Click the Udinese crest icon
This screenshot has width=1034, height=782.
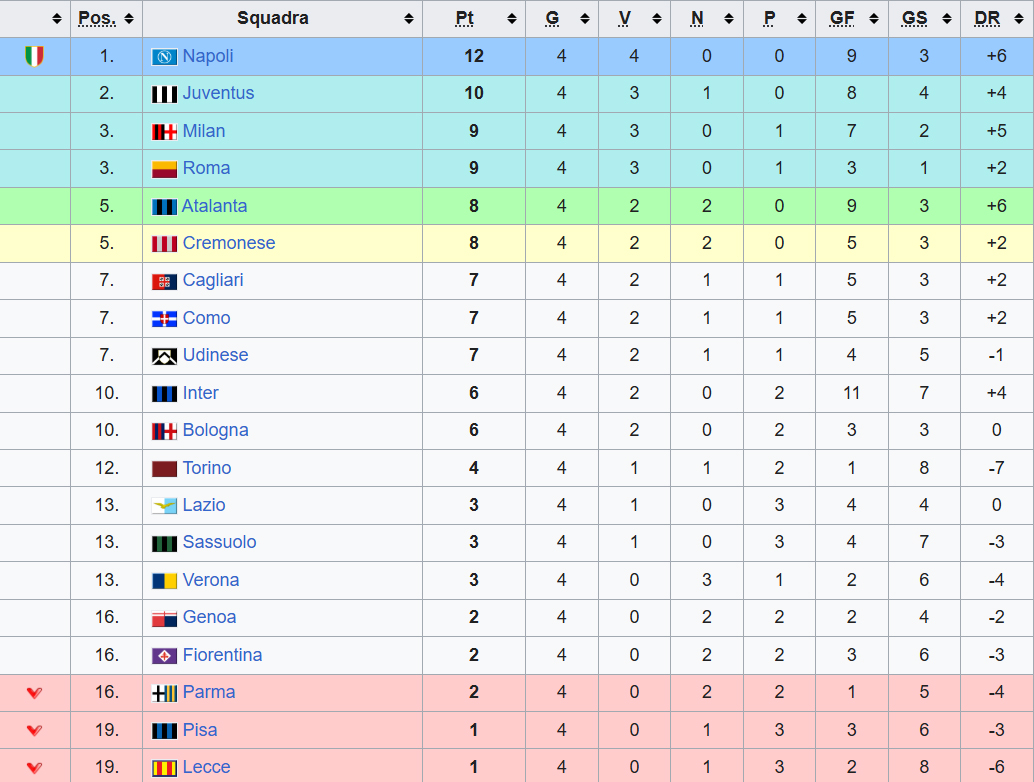(x=164, y=356)
